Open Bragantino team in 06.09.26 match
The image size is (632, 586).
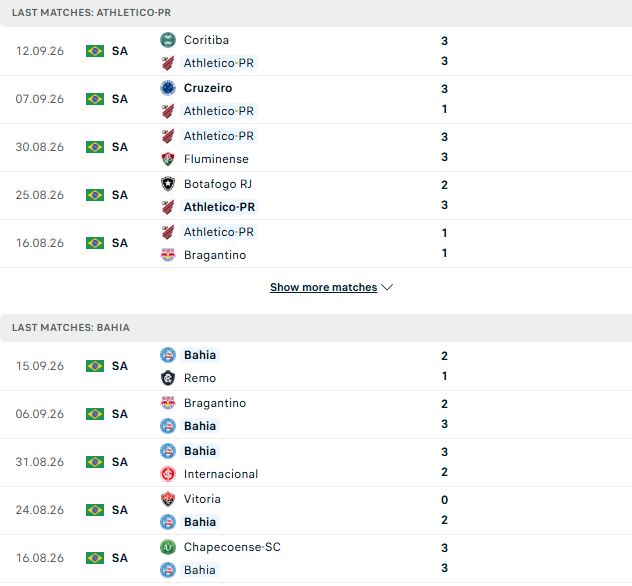click(x=215, y=403)
